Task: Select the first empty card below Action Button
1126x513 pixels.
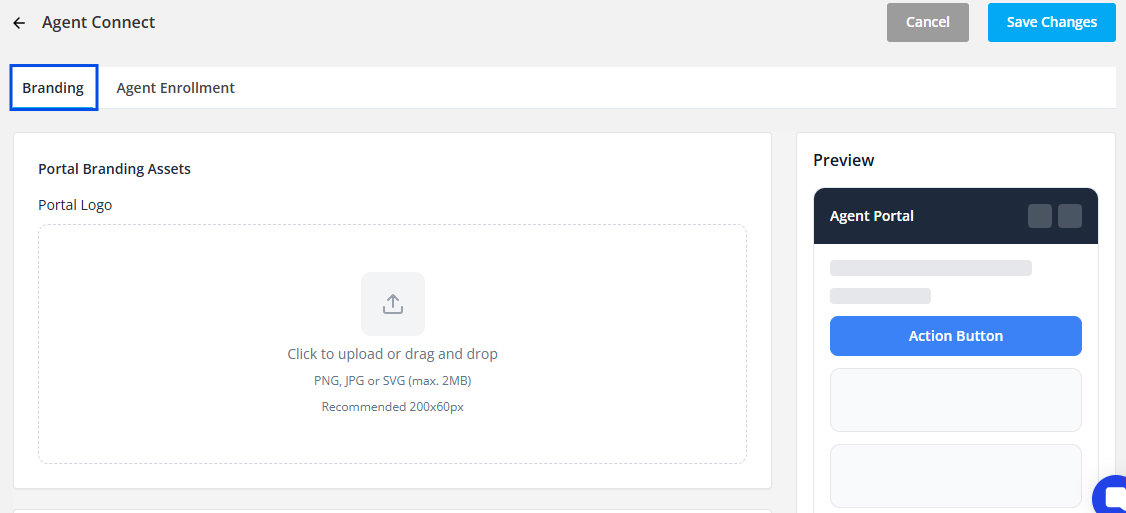Action: (x=956, y=400)
